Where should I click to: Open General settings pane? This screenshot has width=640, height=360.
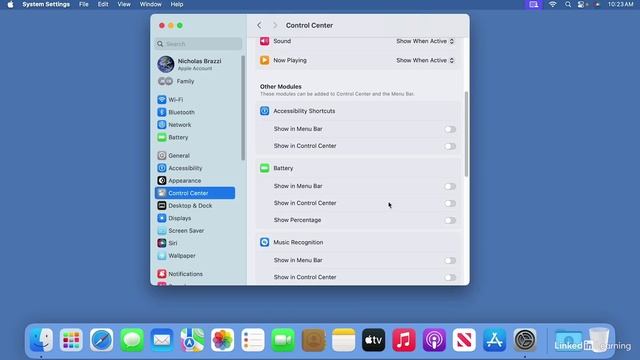pos(195,156)
